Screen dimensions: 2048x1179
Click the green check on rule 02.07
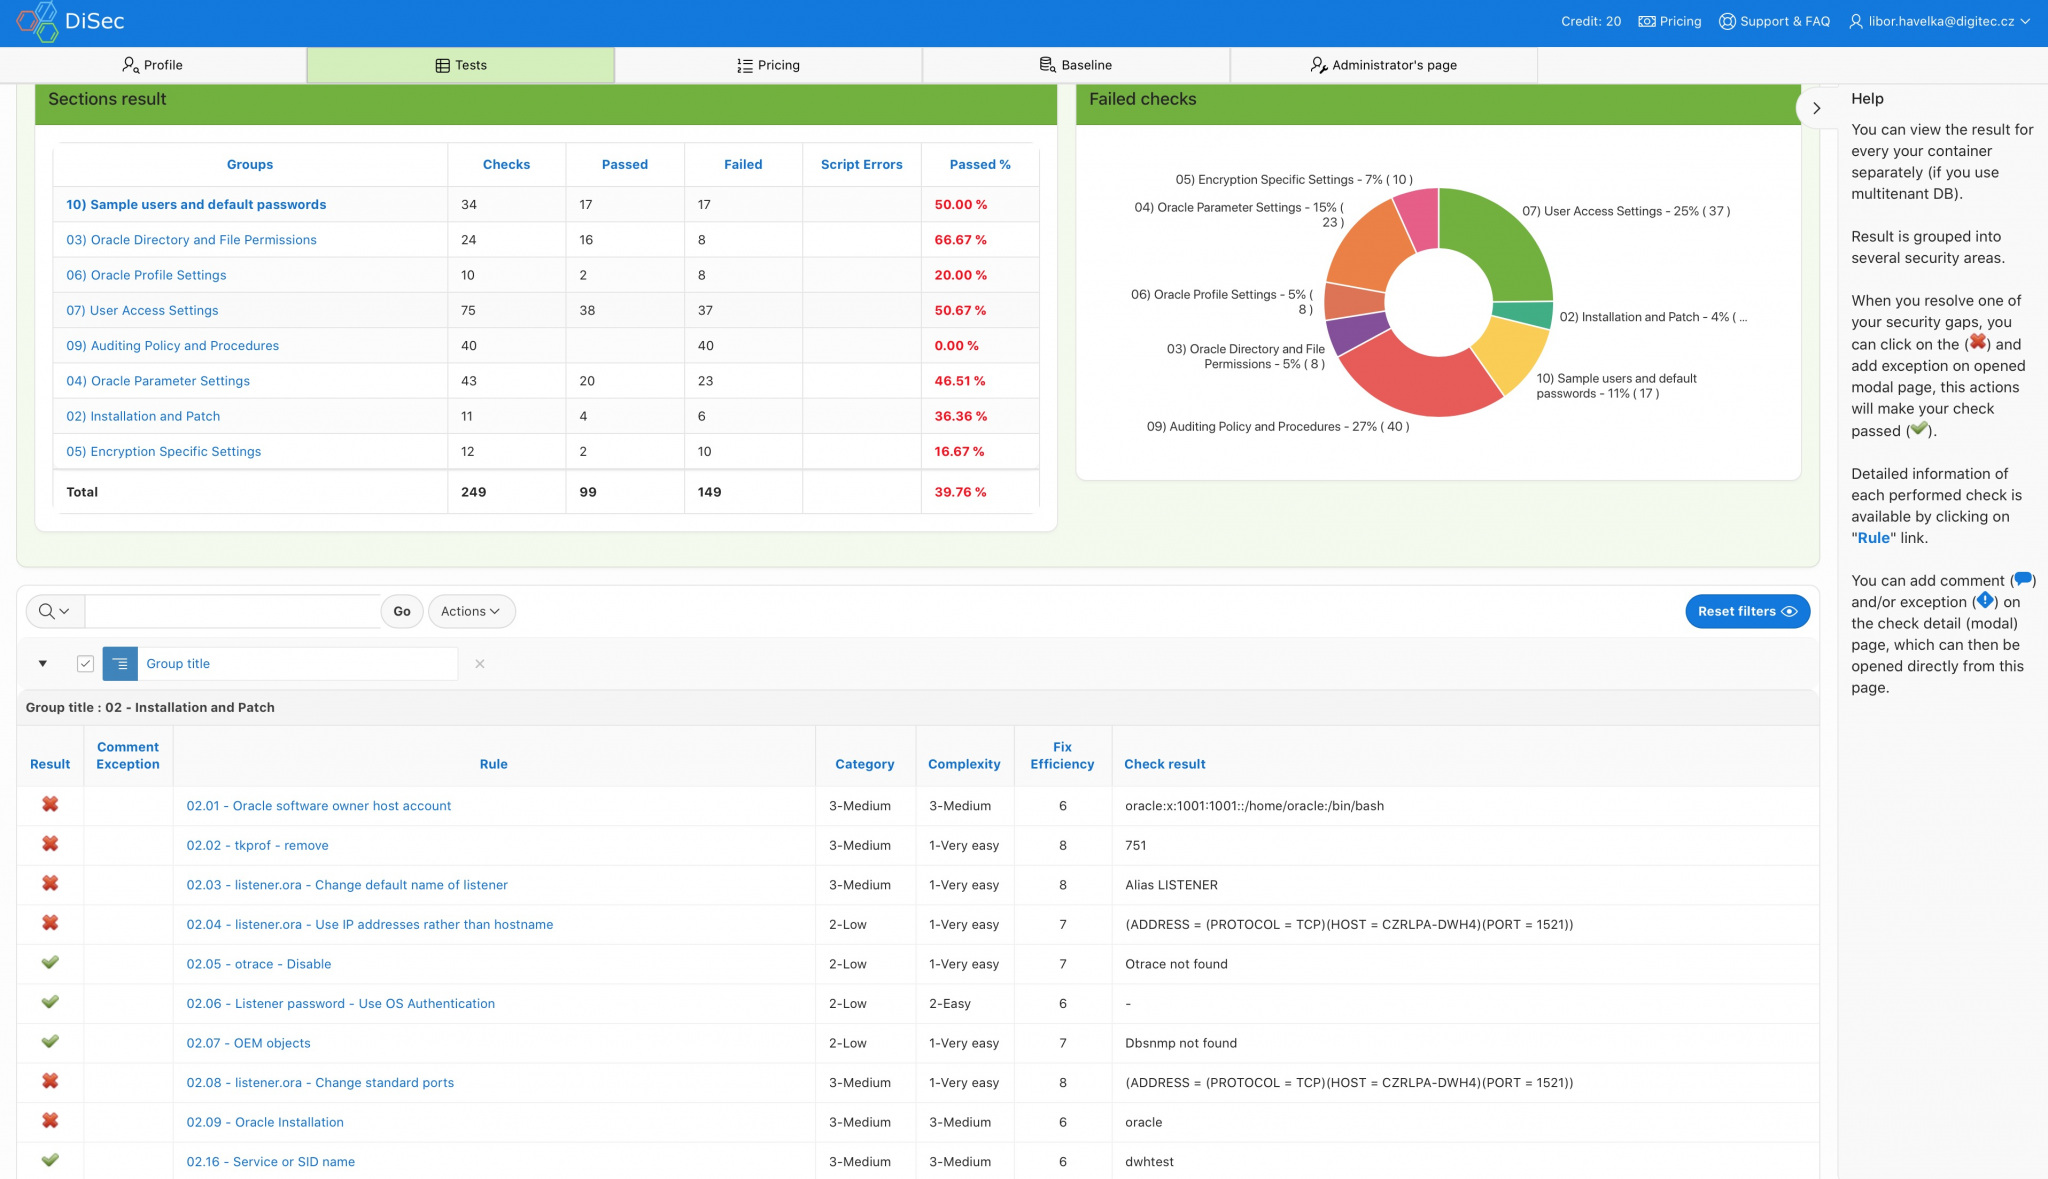[50, 1042]
